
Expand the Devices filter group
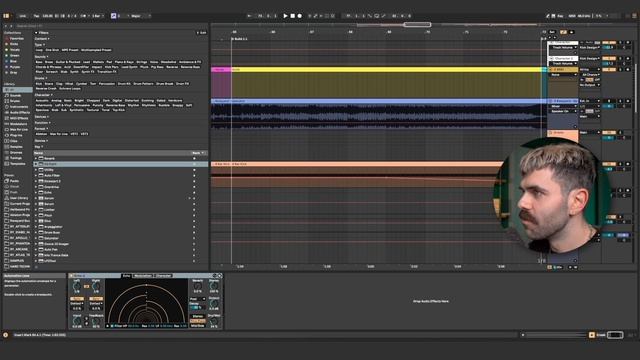pos(42,117)
